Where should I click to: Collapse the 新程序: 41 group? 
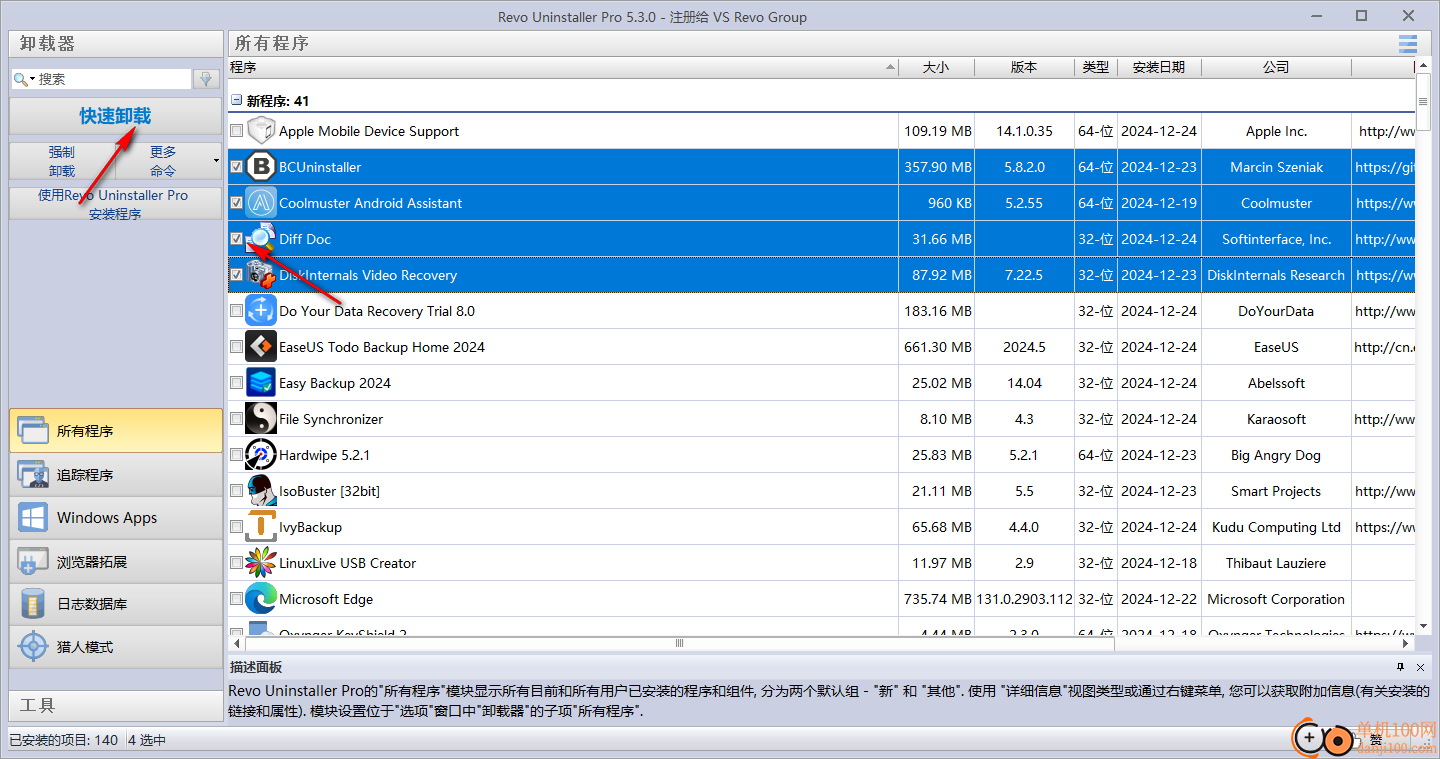point(237,101)
